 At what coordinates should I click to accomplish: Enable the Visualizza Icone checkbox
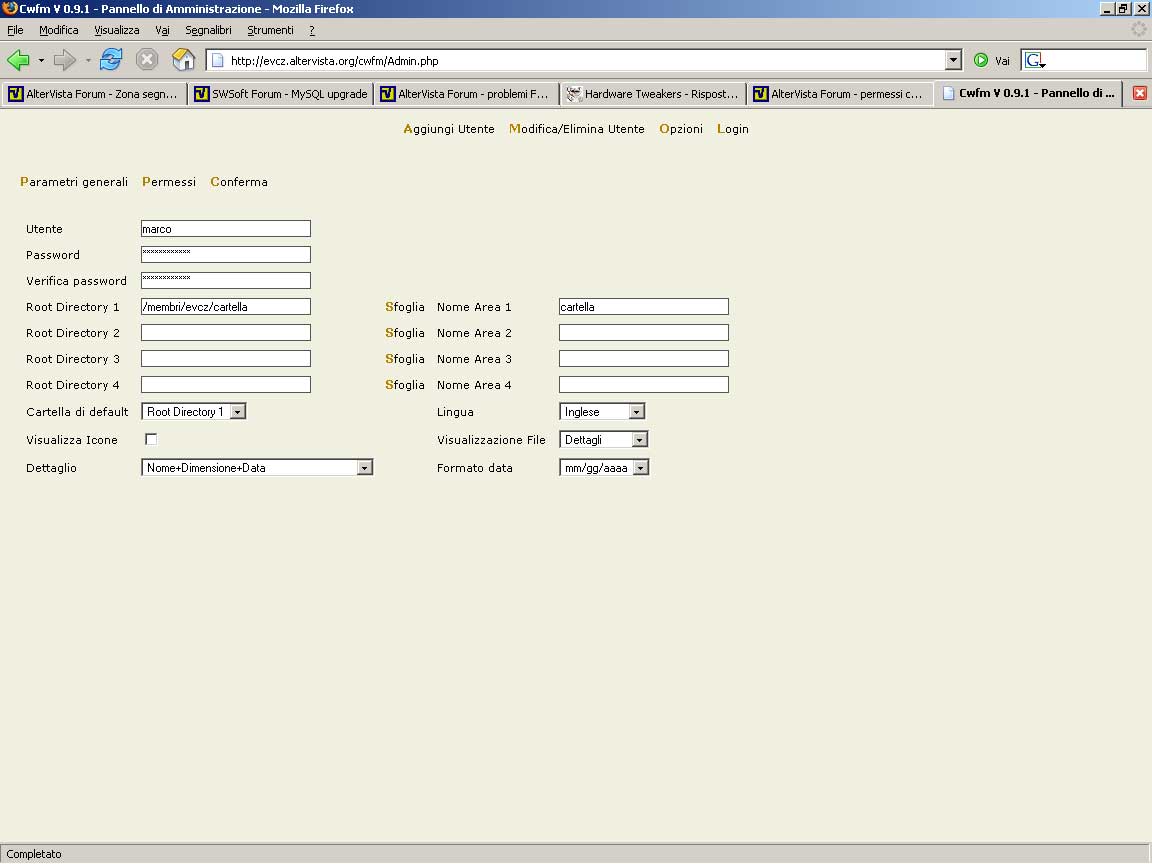tap(151, 439)
